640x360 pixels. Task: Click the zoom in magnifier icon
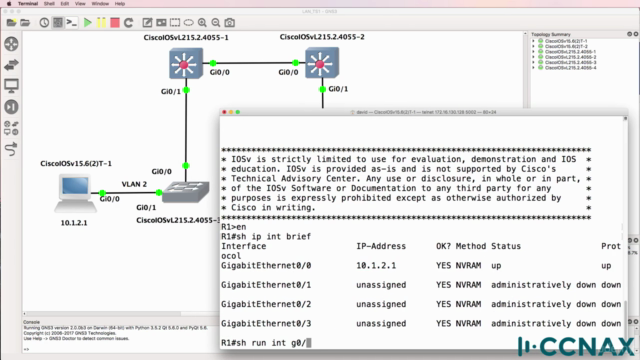[x=202, y=22]
